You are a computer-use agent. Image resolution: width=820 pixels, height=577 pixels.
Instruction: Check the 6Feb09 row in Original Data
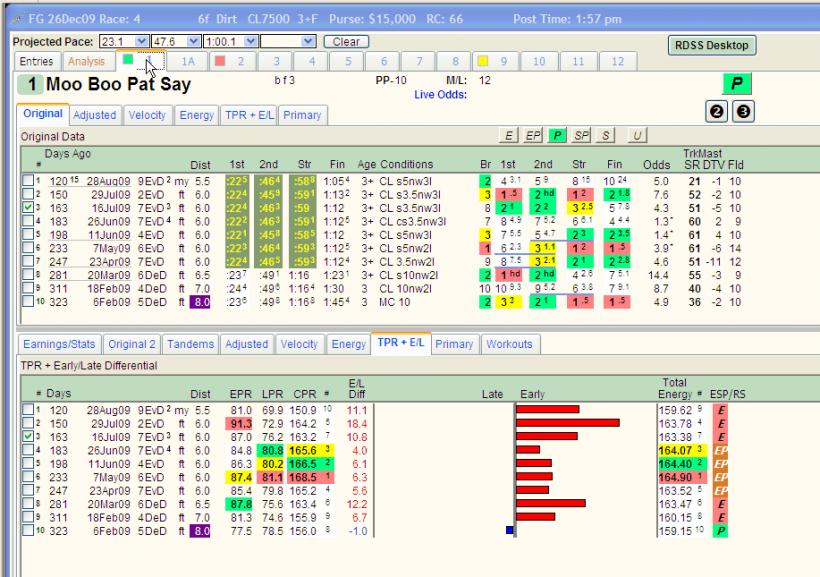coord(28,302)
